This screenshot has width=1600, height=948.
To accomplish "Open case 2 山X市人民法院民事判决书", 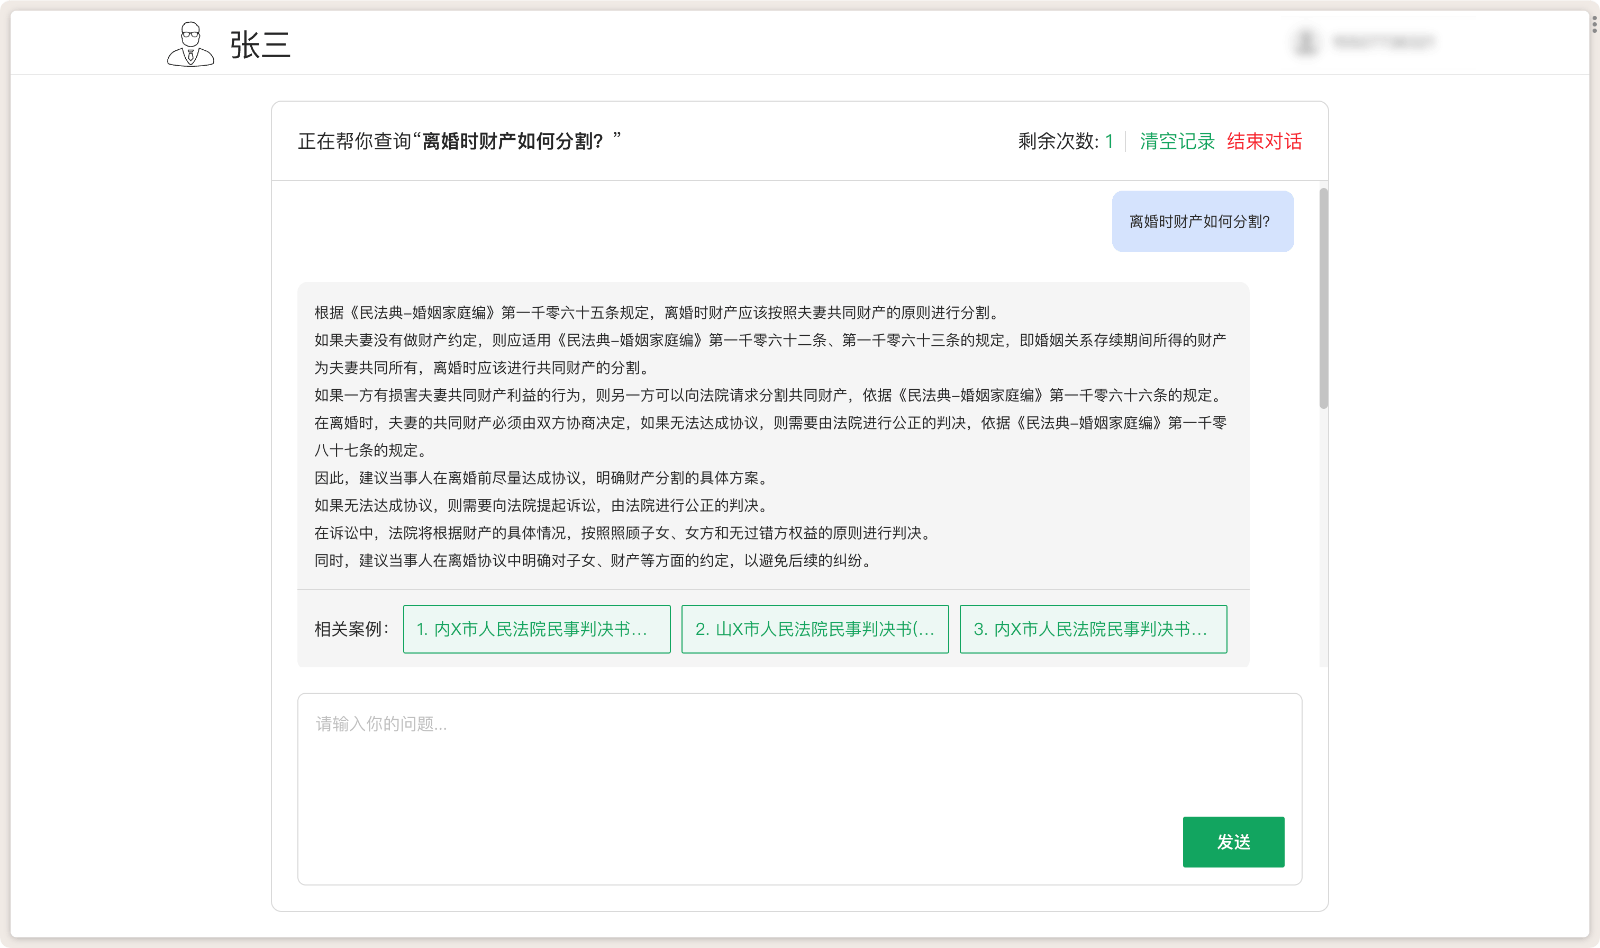I will 815,629.
